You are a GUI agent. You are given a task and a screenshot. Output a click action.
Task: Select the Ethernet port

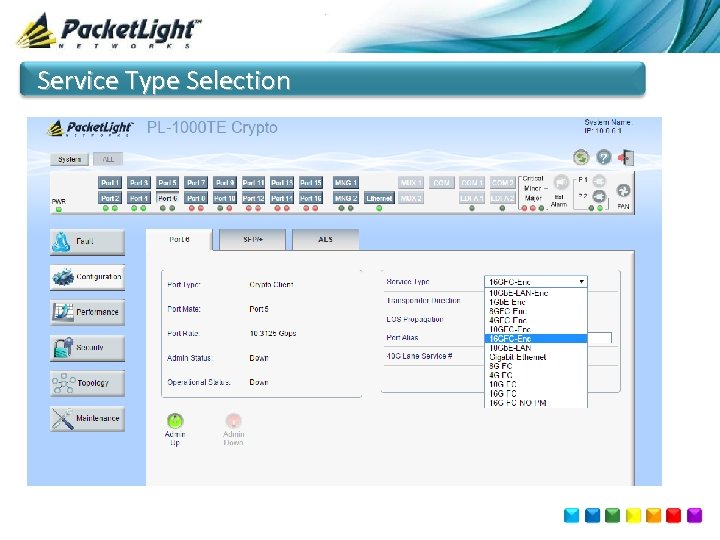pos(379,198)
